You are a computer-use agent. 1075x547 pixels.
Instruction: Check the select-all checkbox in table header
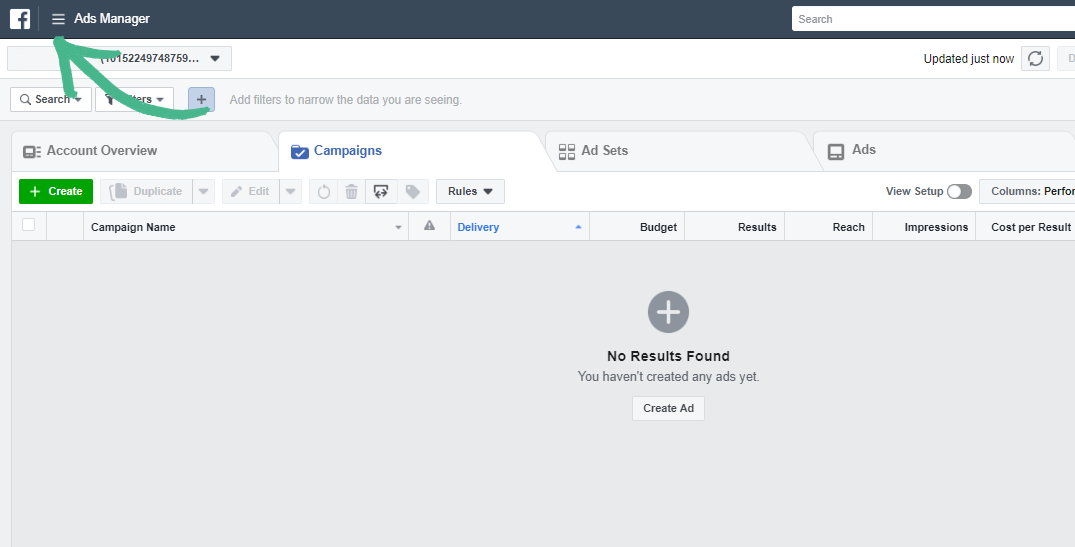pos(28,225)
